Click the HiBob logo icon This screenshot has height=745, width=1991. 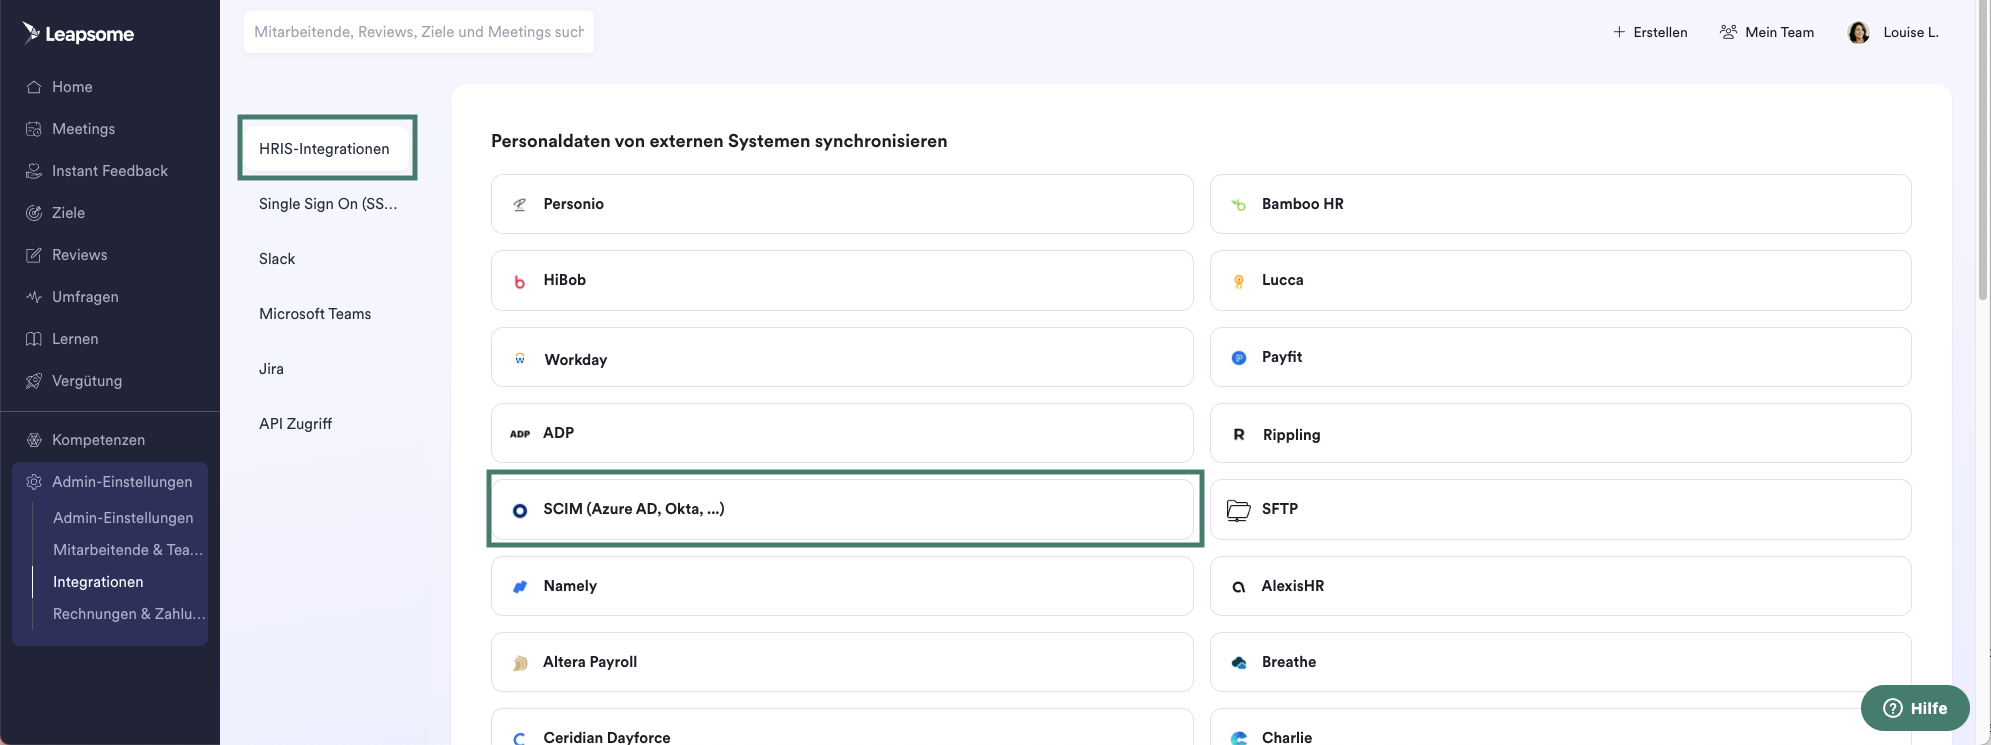click(x=520, y=281)
